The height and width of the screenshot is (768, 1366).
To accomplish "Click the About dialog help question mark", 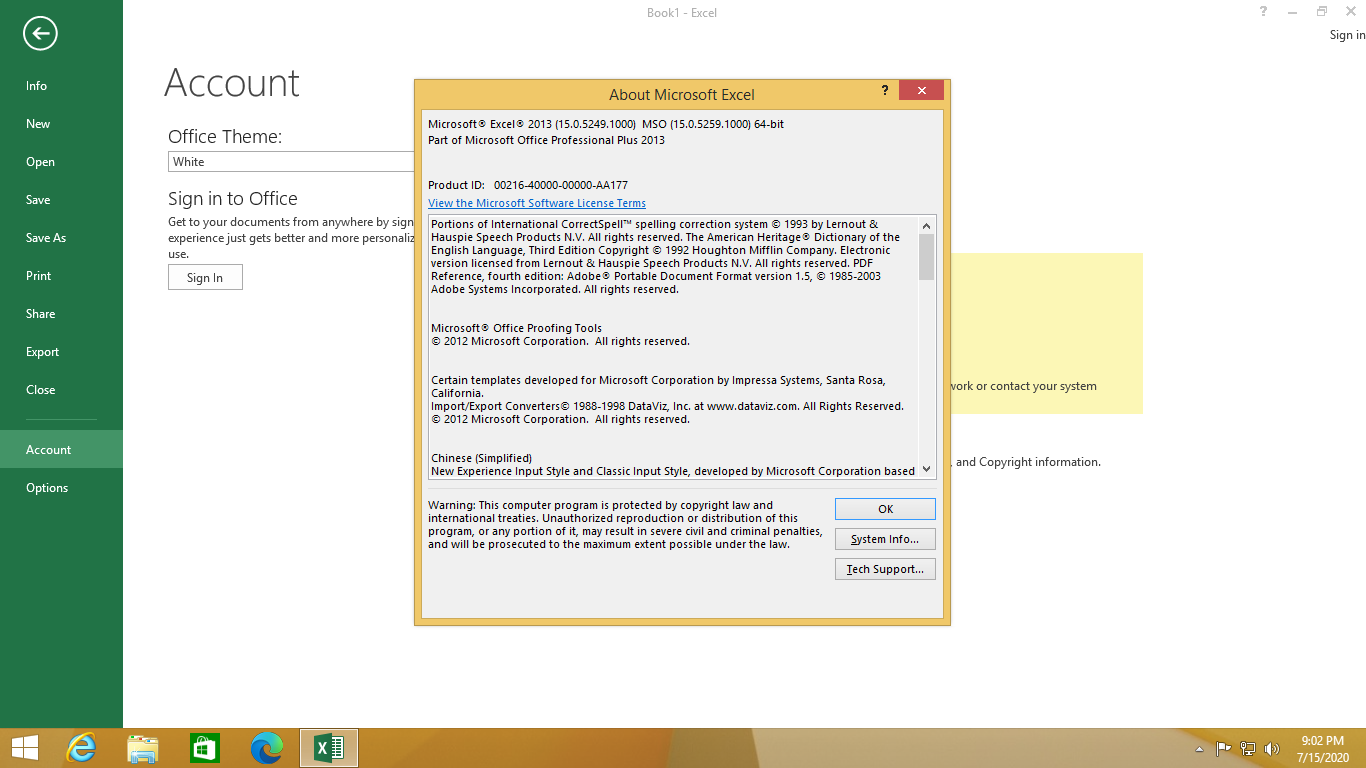I will click(885, 91).
